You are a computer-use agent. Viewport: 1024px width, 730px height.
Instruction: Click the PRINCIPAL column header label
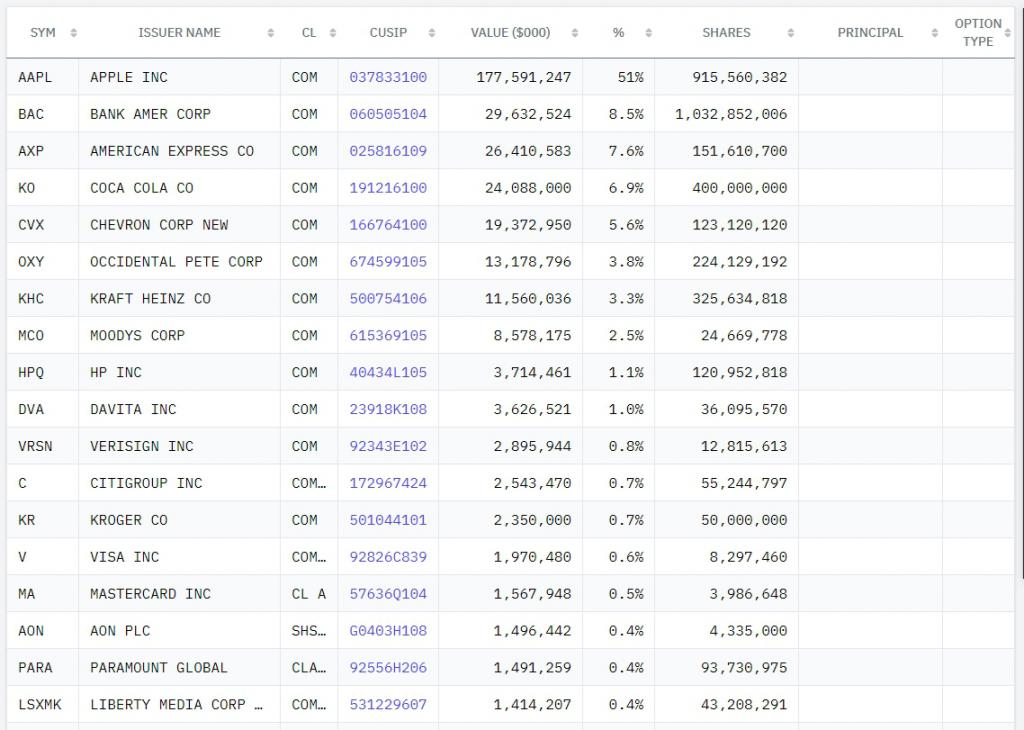pos(870,33)
